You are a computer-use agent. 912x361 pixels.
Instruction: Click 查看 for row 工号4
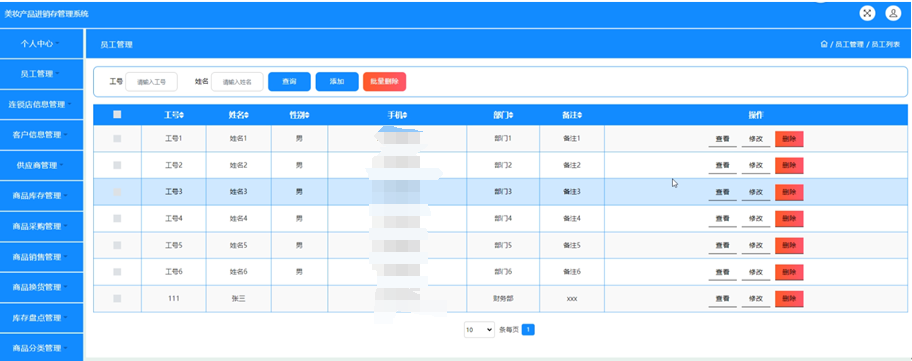(x=722, y=219)
